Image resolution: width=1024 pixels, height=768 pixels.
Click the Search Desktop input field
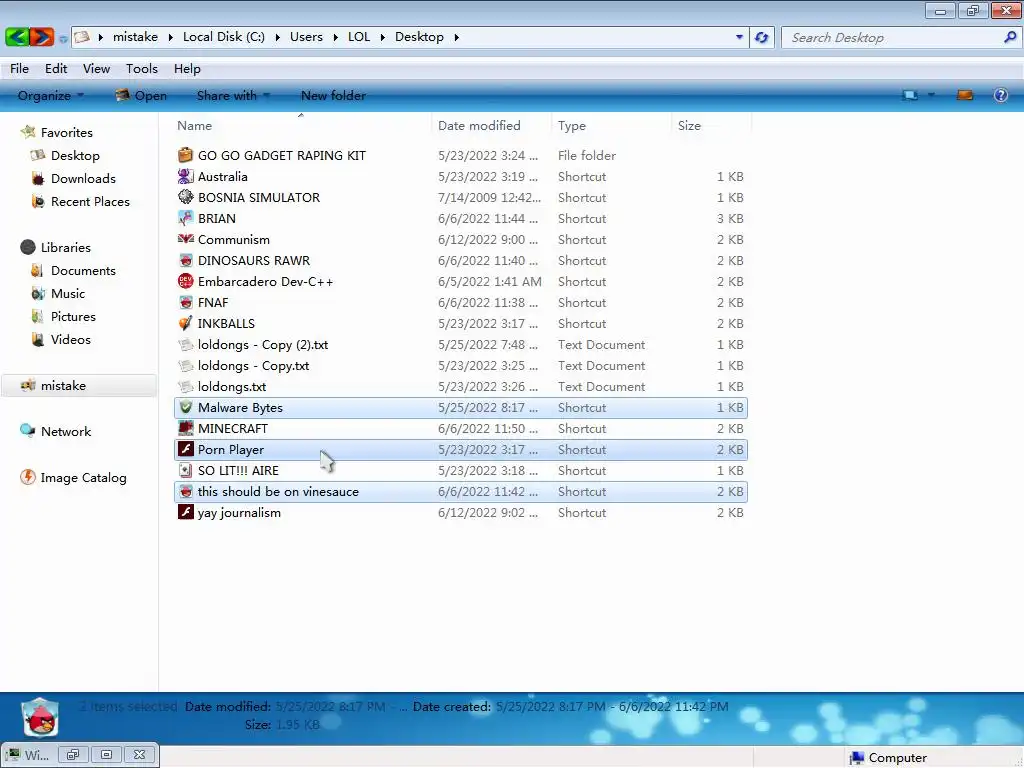point(892,37)
